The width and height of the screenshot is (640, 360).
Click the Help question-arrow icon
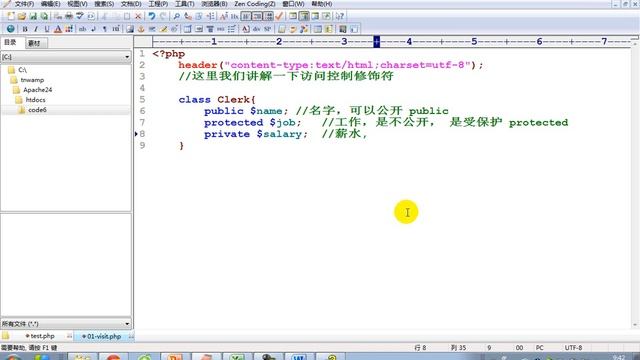(x=340, y=16)
